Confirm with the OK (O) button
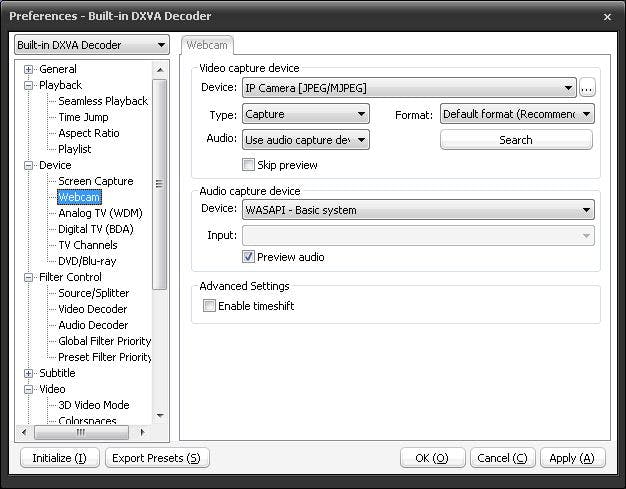Image resolution: width=626 pixels, height=489 pixels. [432, 458]
